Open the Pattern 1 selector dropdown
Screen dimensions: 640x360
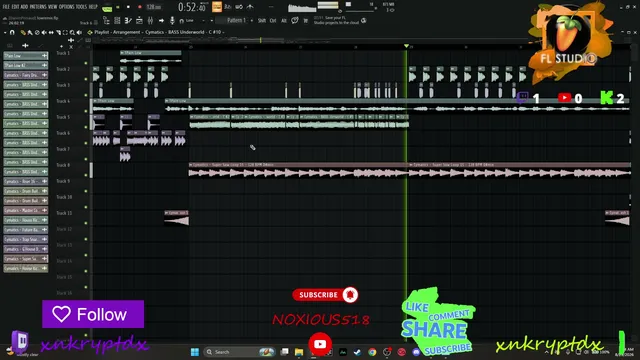(237, 20)
